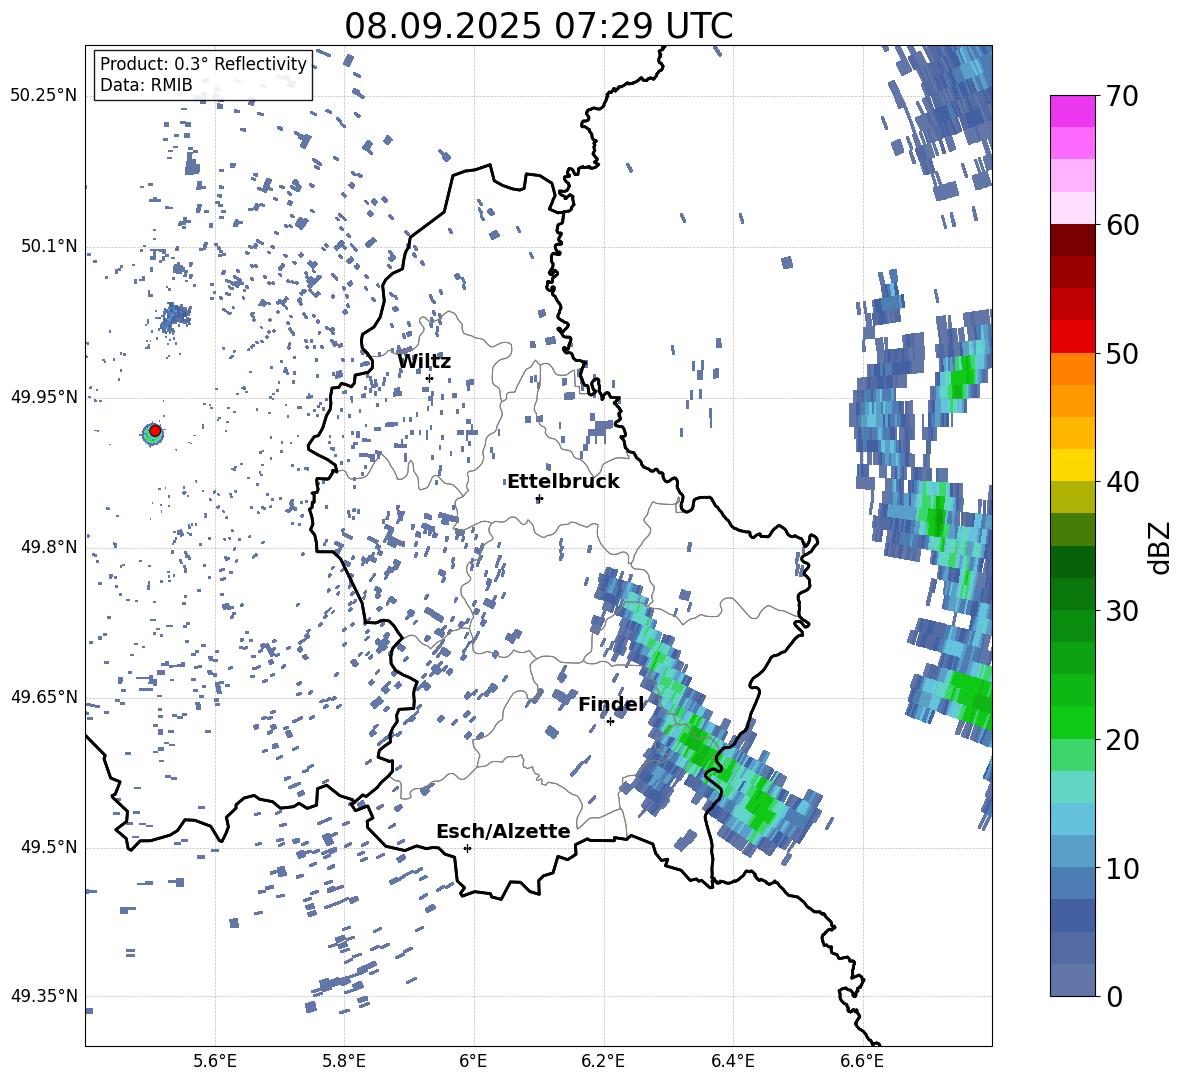Click the red radar site marker
Screen dimensions: 1184x1081
point(155,430)
